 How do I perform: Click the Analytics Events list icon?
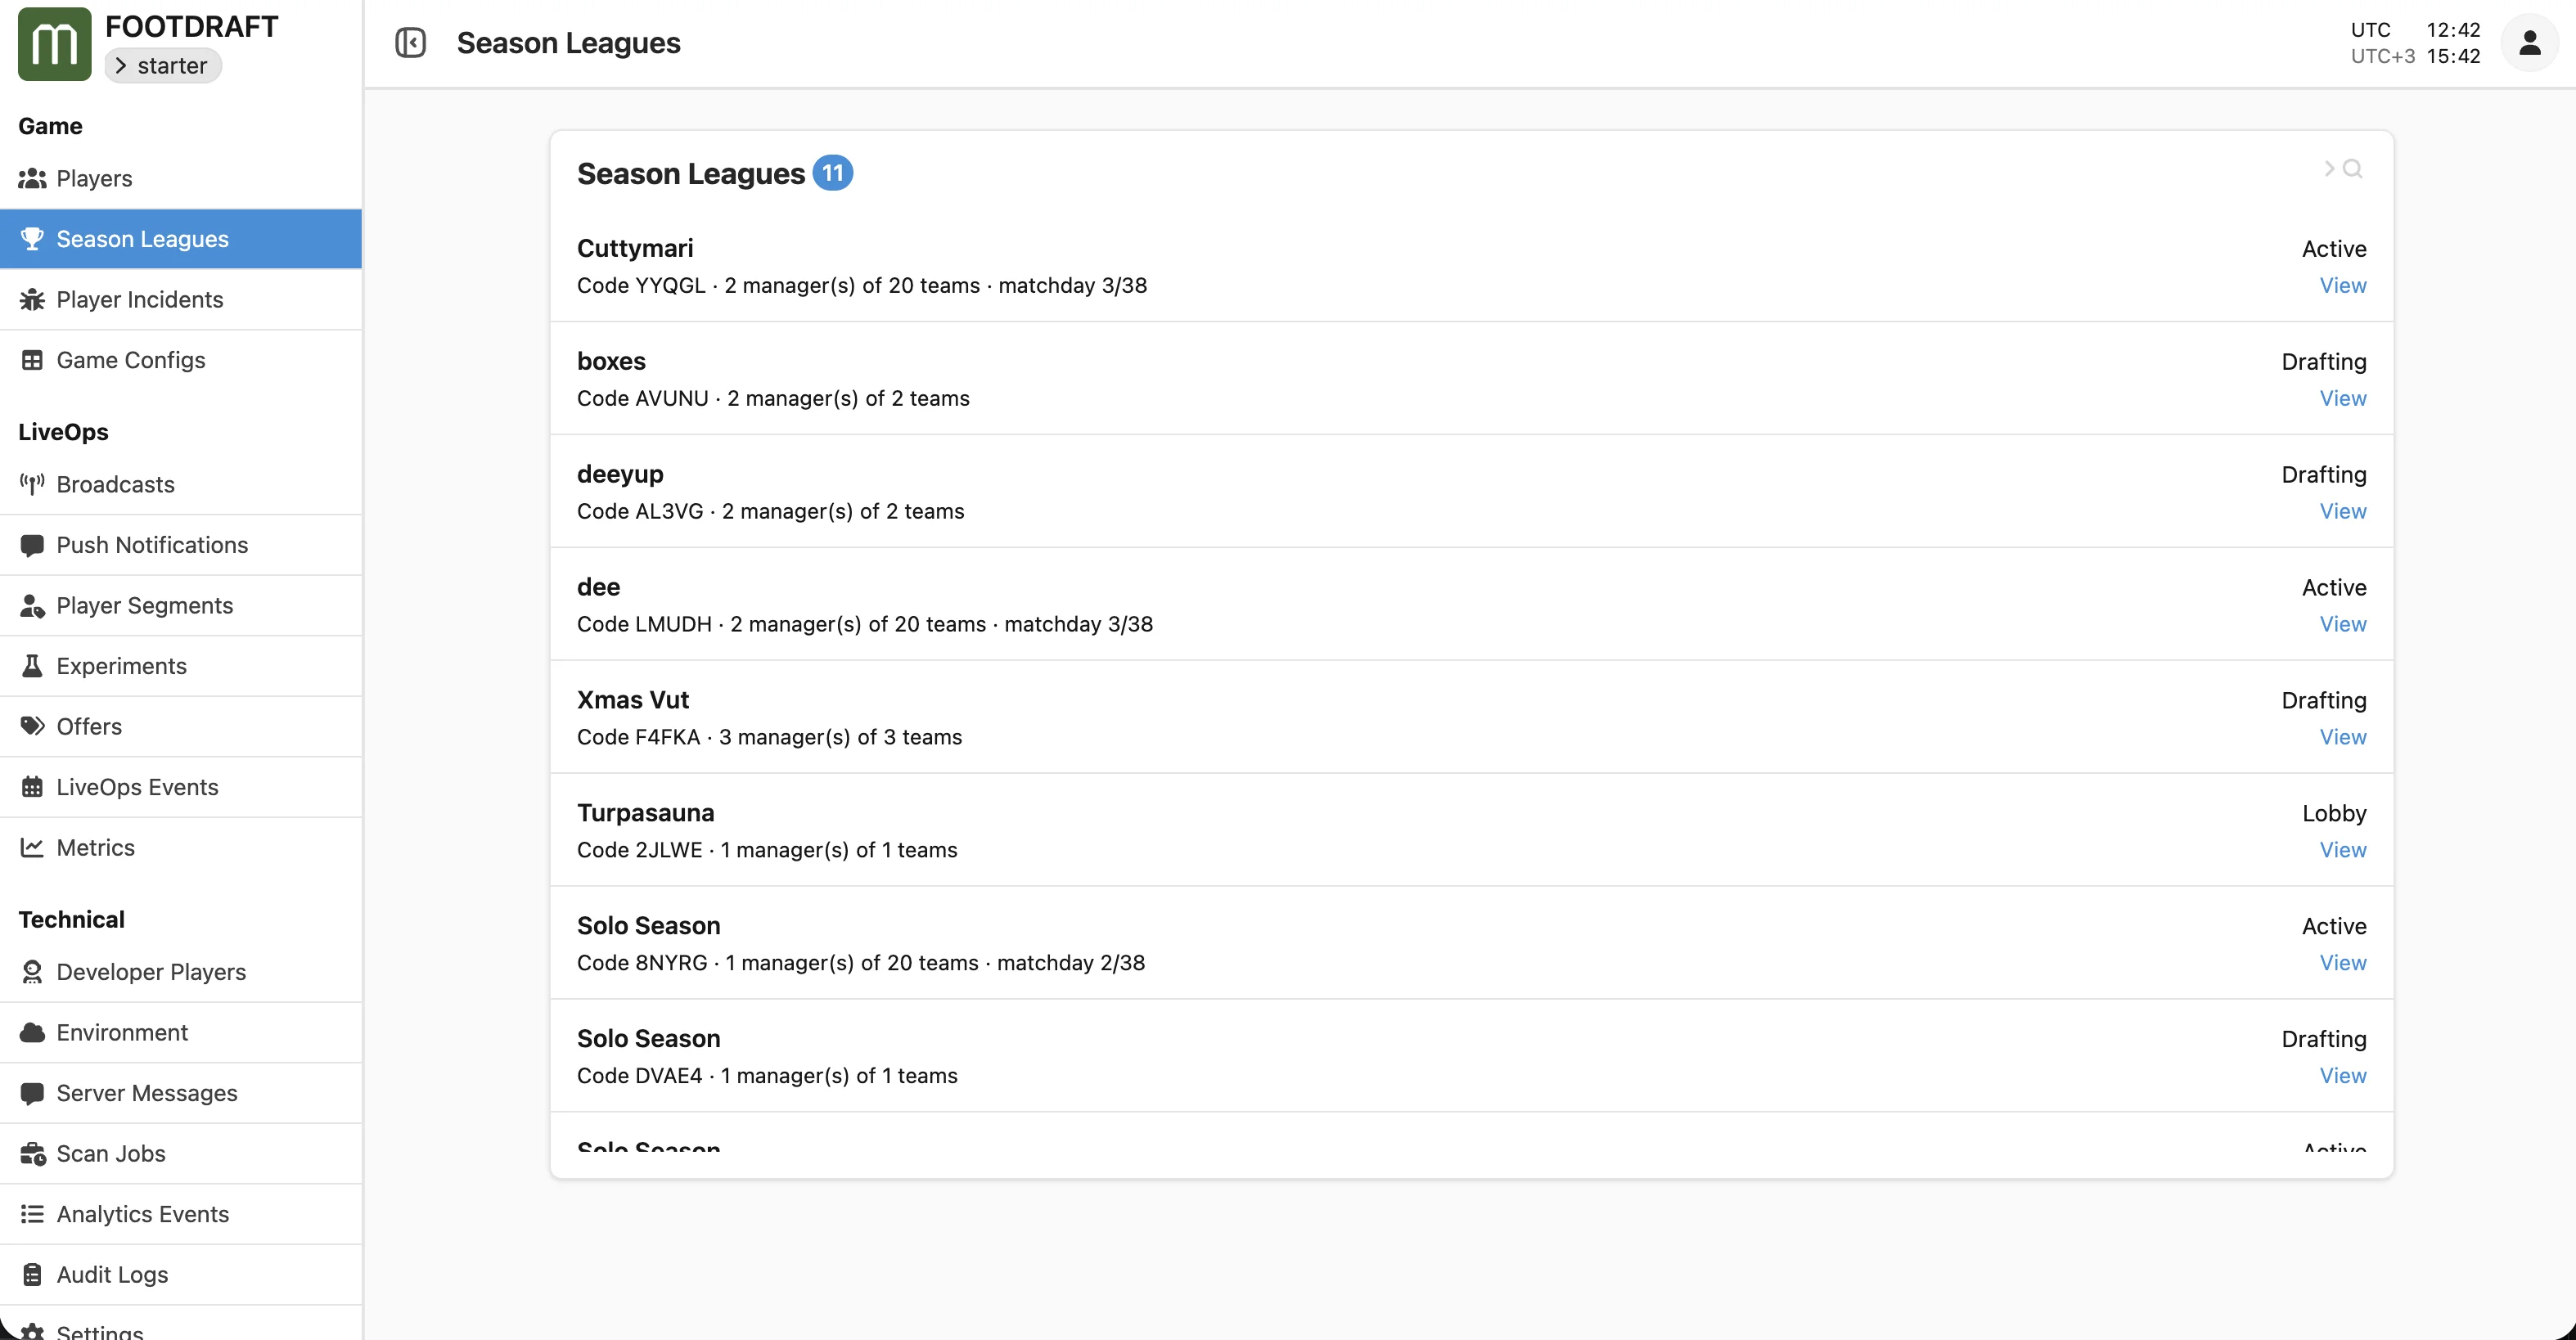point(32,1214)
